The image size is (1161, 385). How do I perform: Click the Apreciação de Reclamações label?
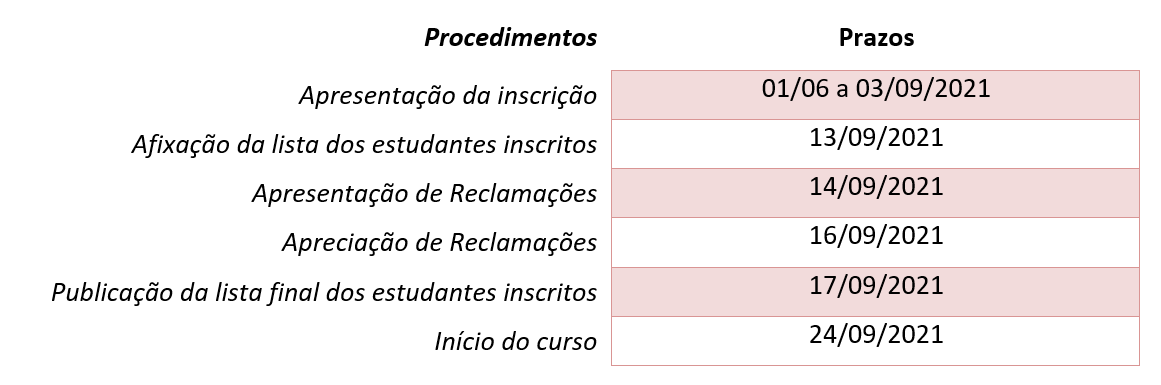[439, 243]
